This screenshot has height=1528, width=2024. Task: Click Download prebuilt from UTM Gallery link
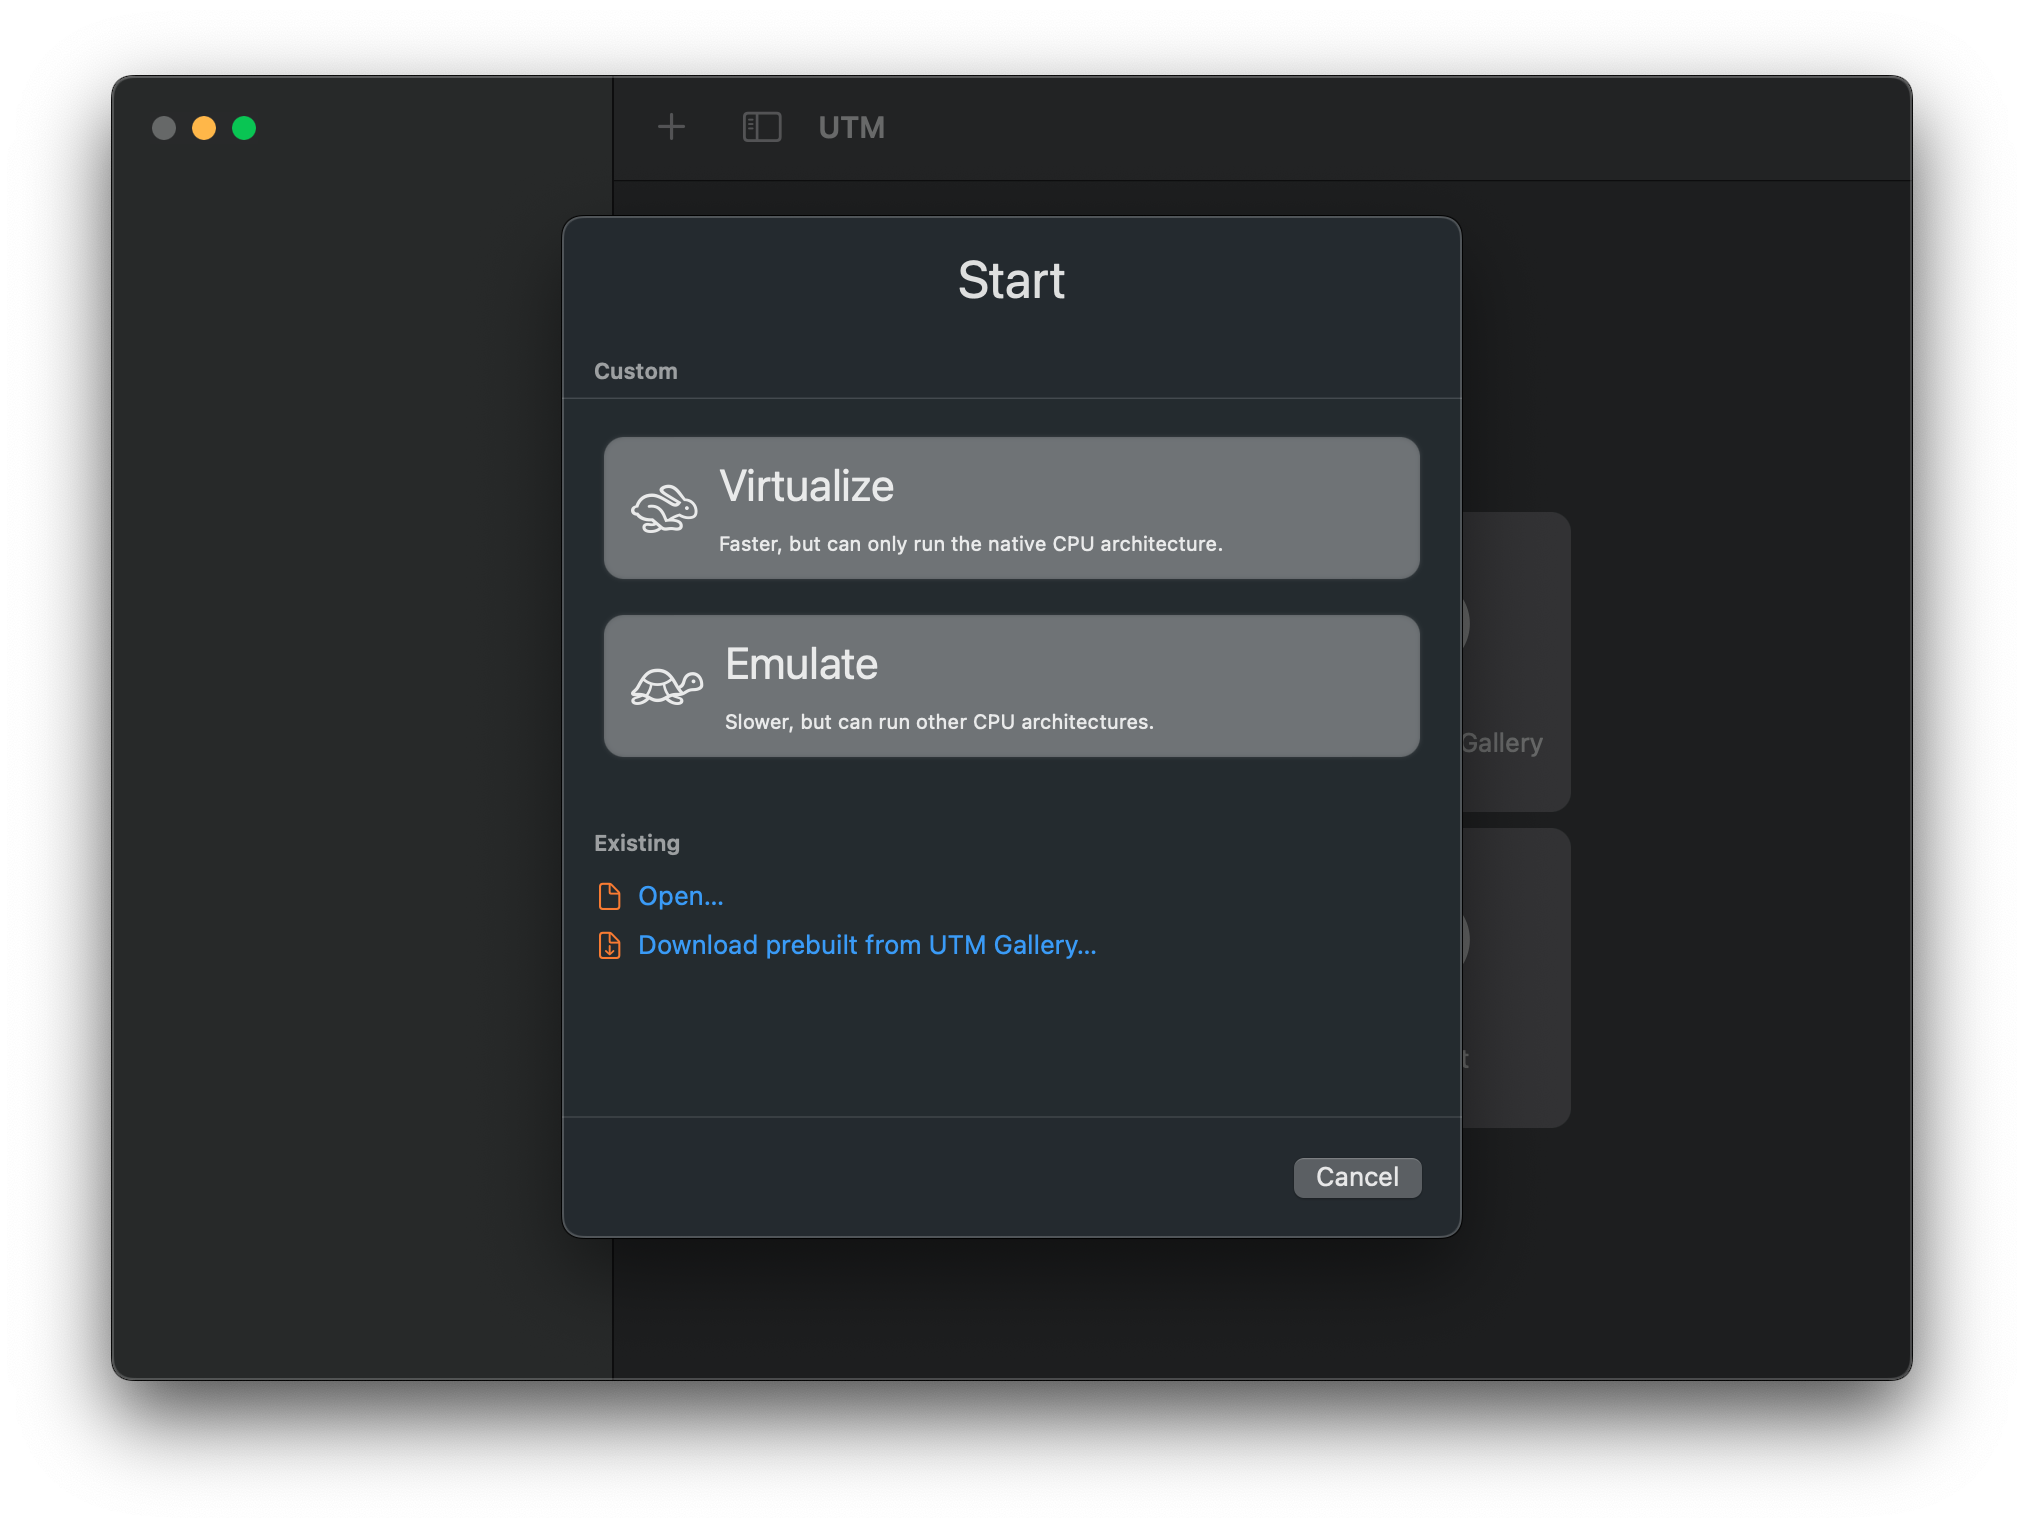click(867, 945)
